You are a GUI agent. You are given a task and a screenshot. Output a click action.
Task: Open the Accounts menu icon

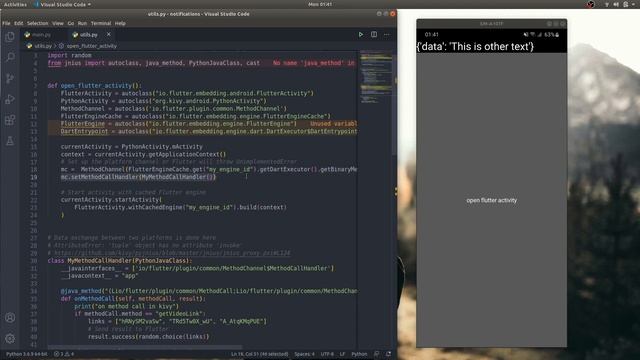10,318
